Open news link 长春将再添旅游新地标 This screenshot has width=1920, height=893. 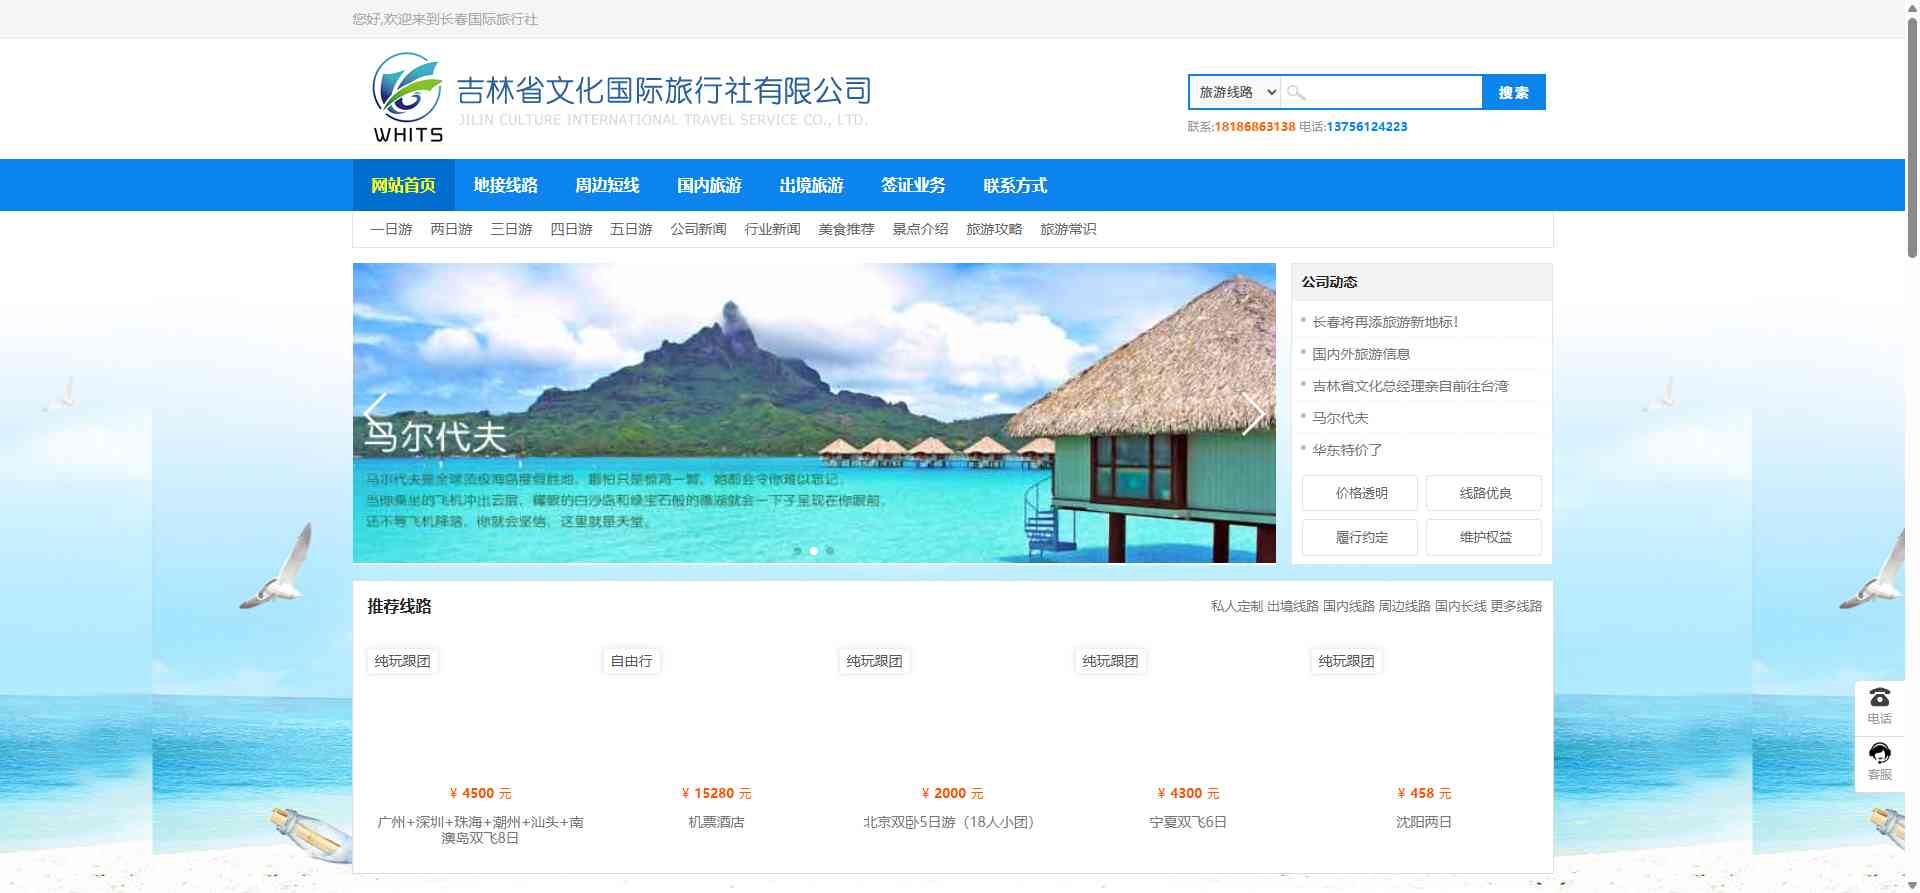click(x=1385, y=323)
